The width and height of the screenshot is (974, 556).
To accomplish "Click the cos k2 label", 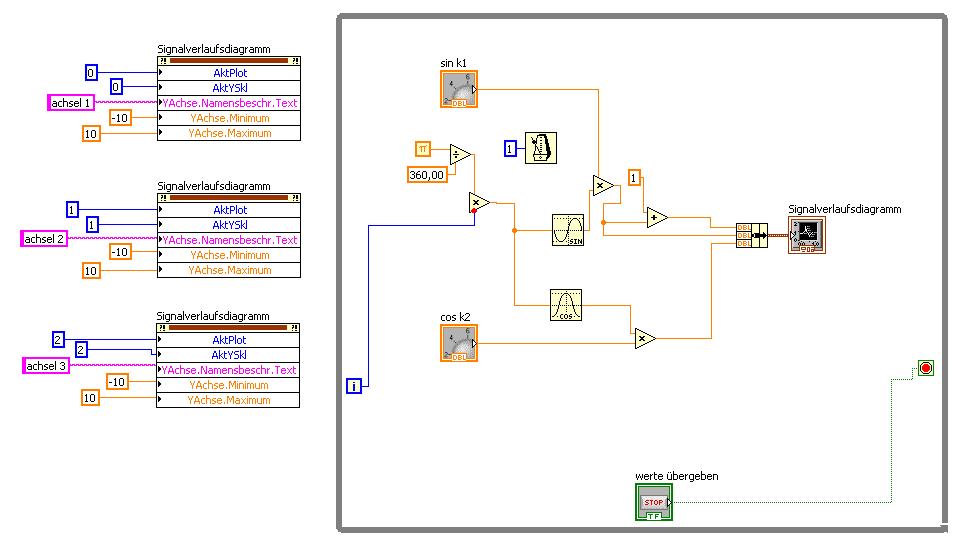I will (x=455, y=317).
